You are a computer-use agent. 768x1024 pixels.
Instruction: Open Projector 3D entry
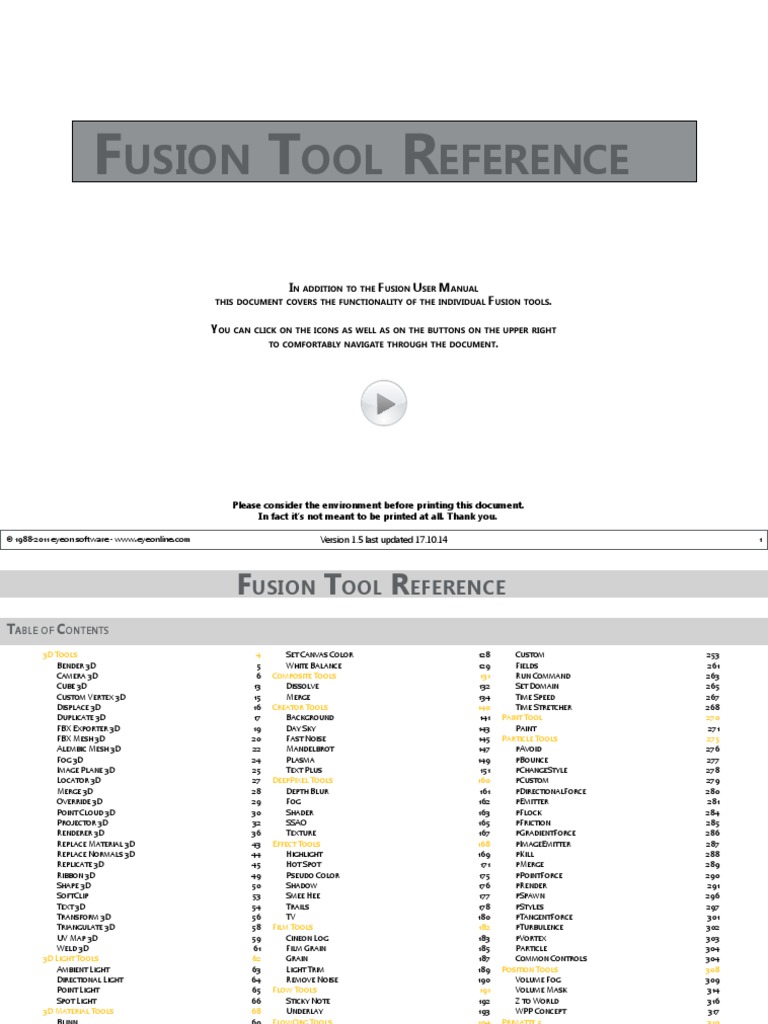click(82, 823)
